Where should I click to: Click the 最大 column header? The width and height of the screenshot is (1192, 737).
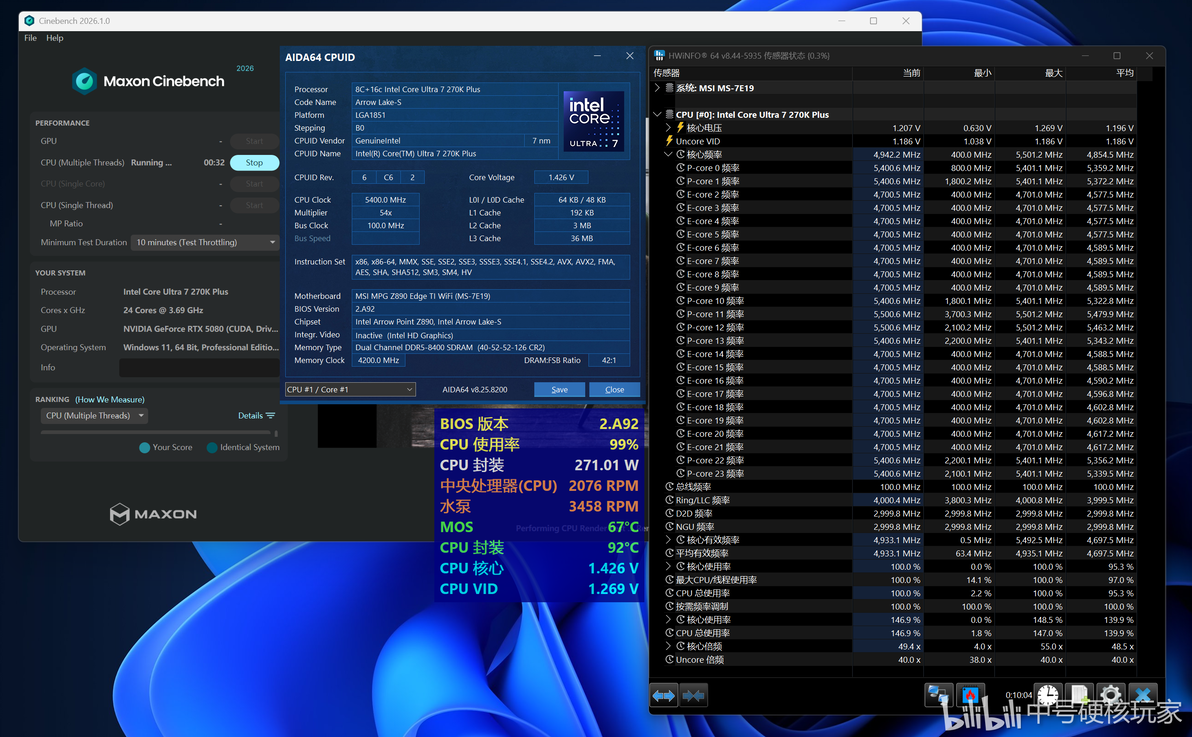(x=1030, y=73)
